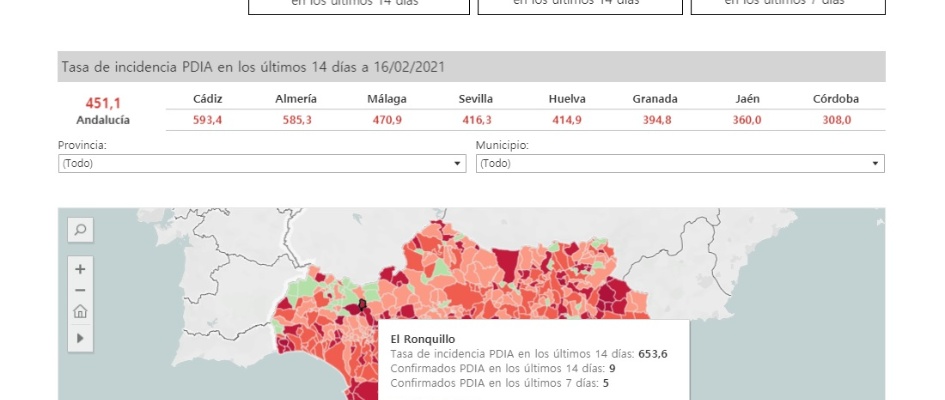Click the dark red Ronquillo map region
The height and width of the screenshot is (400, 945).
click(x=362, y=302)
